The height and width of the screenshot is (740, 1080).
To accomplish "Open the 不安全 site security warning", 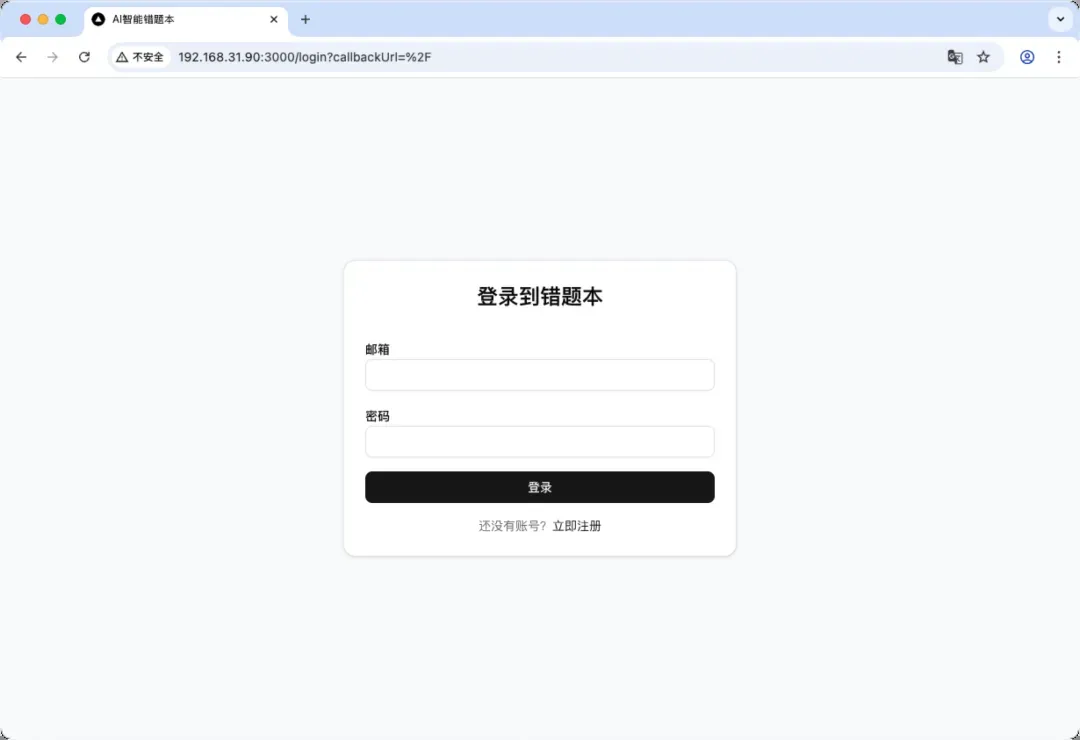I will 140,57.
